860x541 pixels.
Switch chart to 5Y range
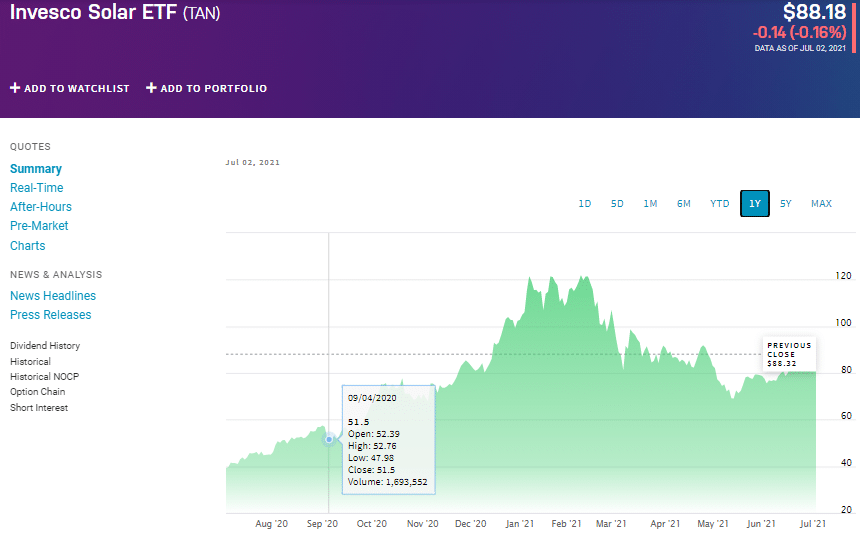coord(785,204)
